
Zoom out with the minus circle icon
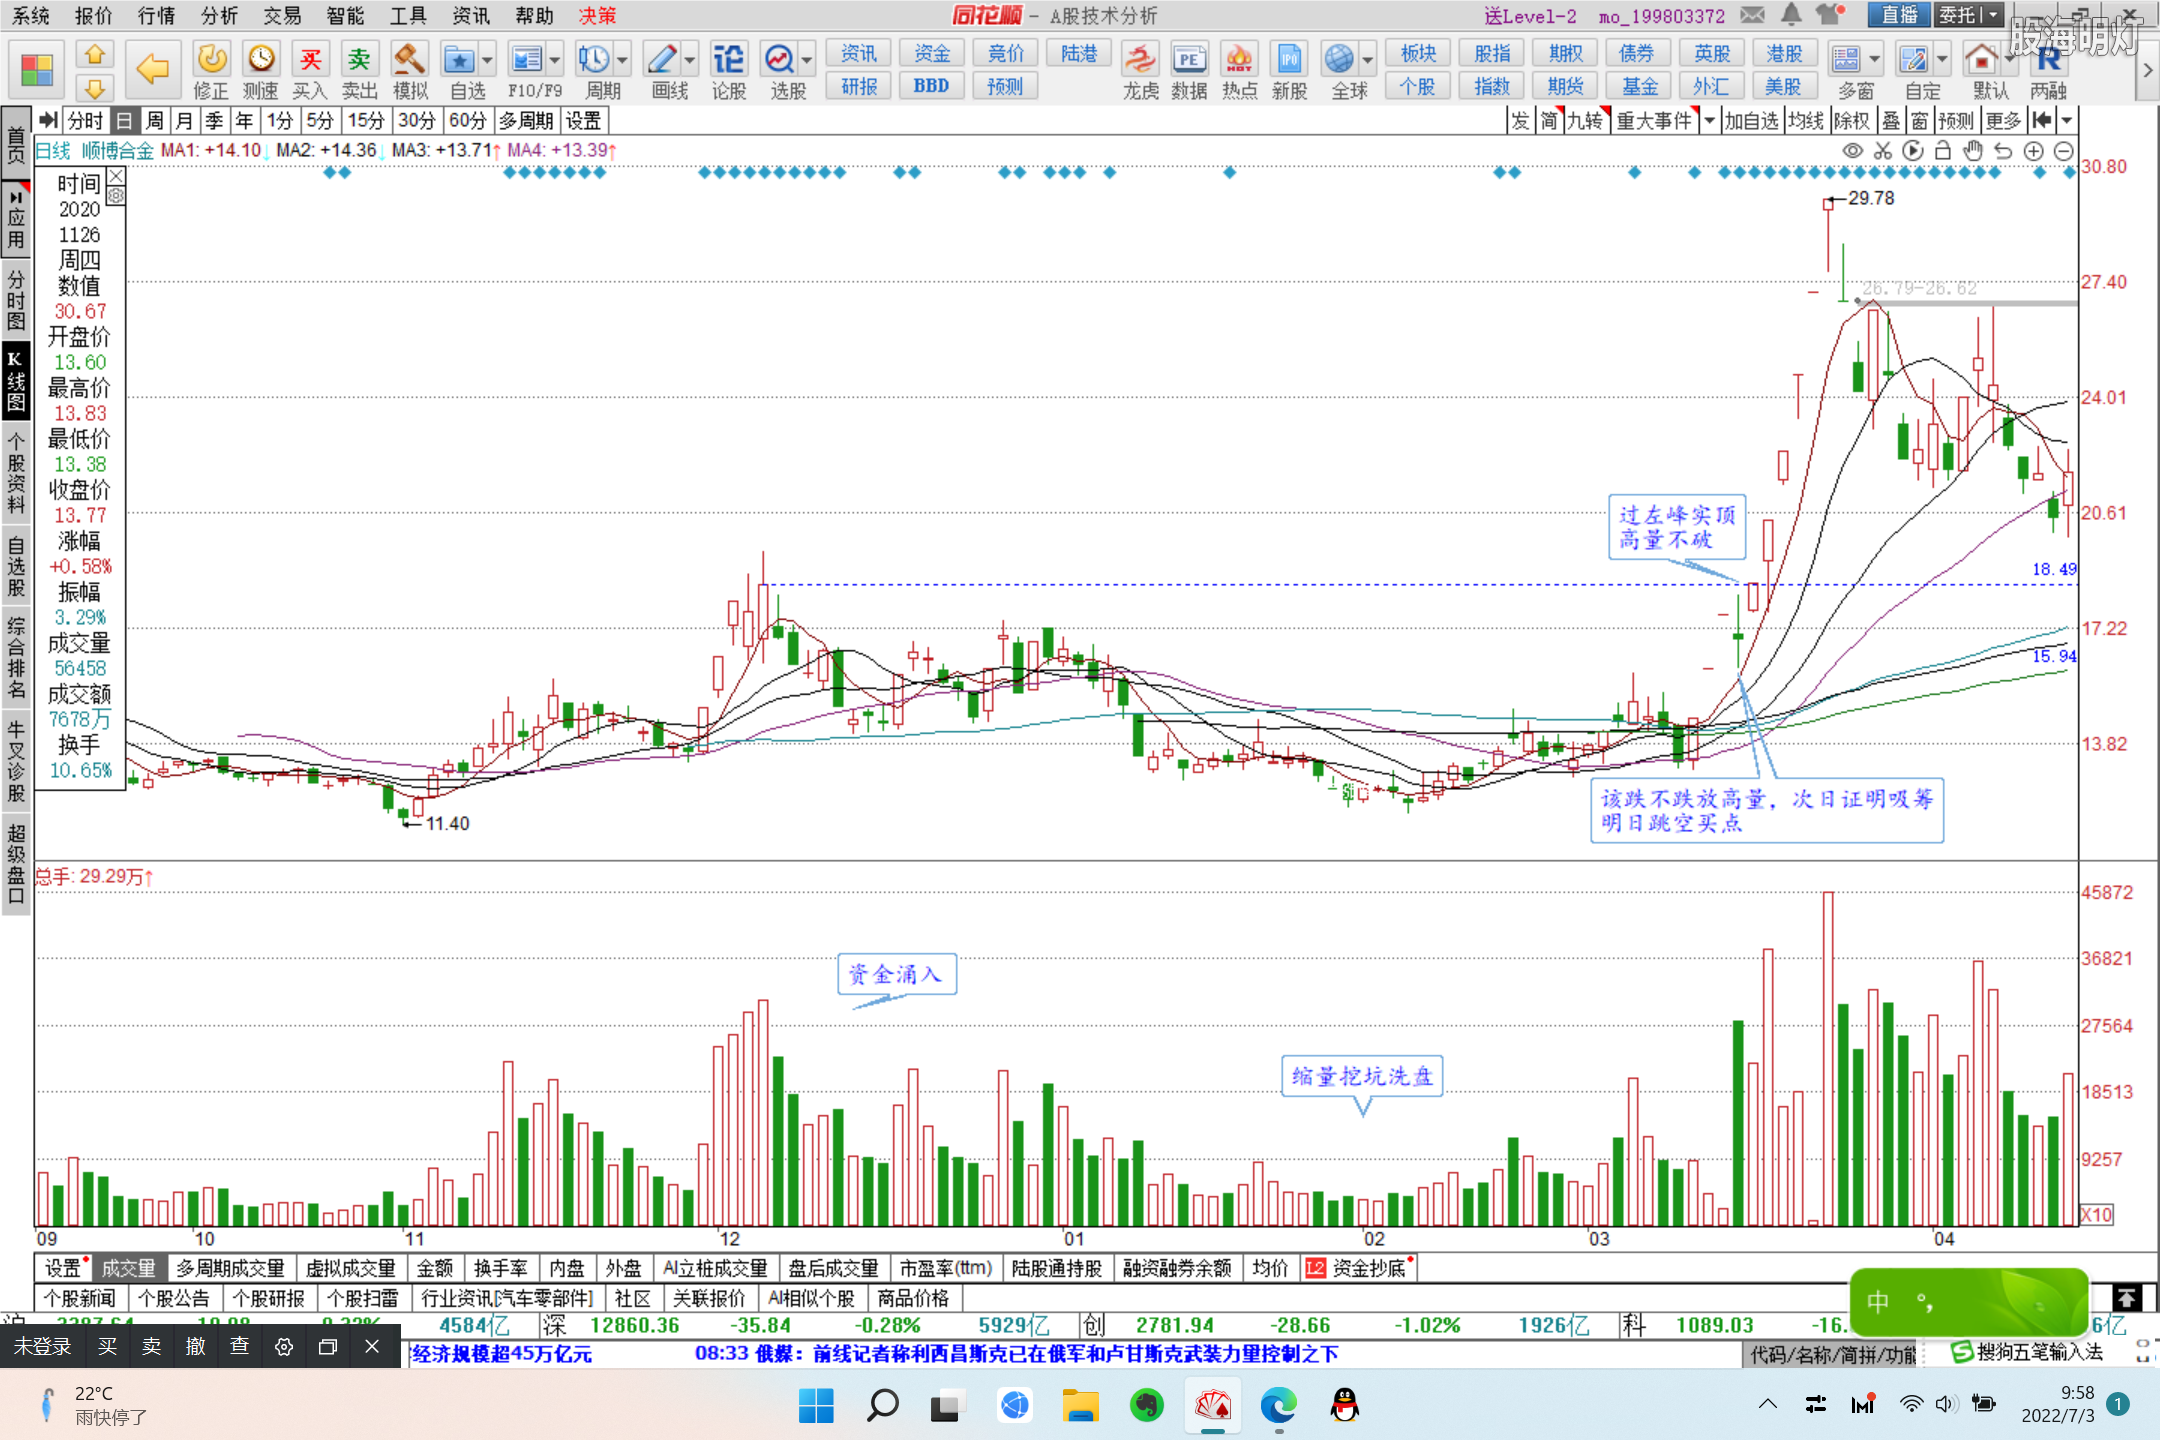pos(2063,151)
